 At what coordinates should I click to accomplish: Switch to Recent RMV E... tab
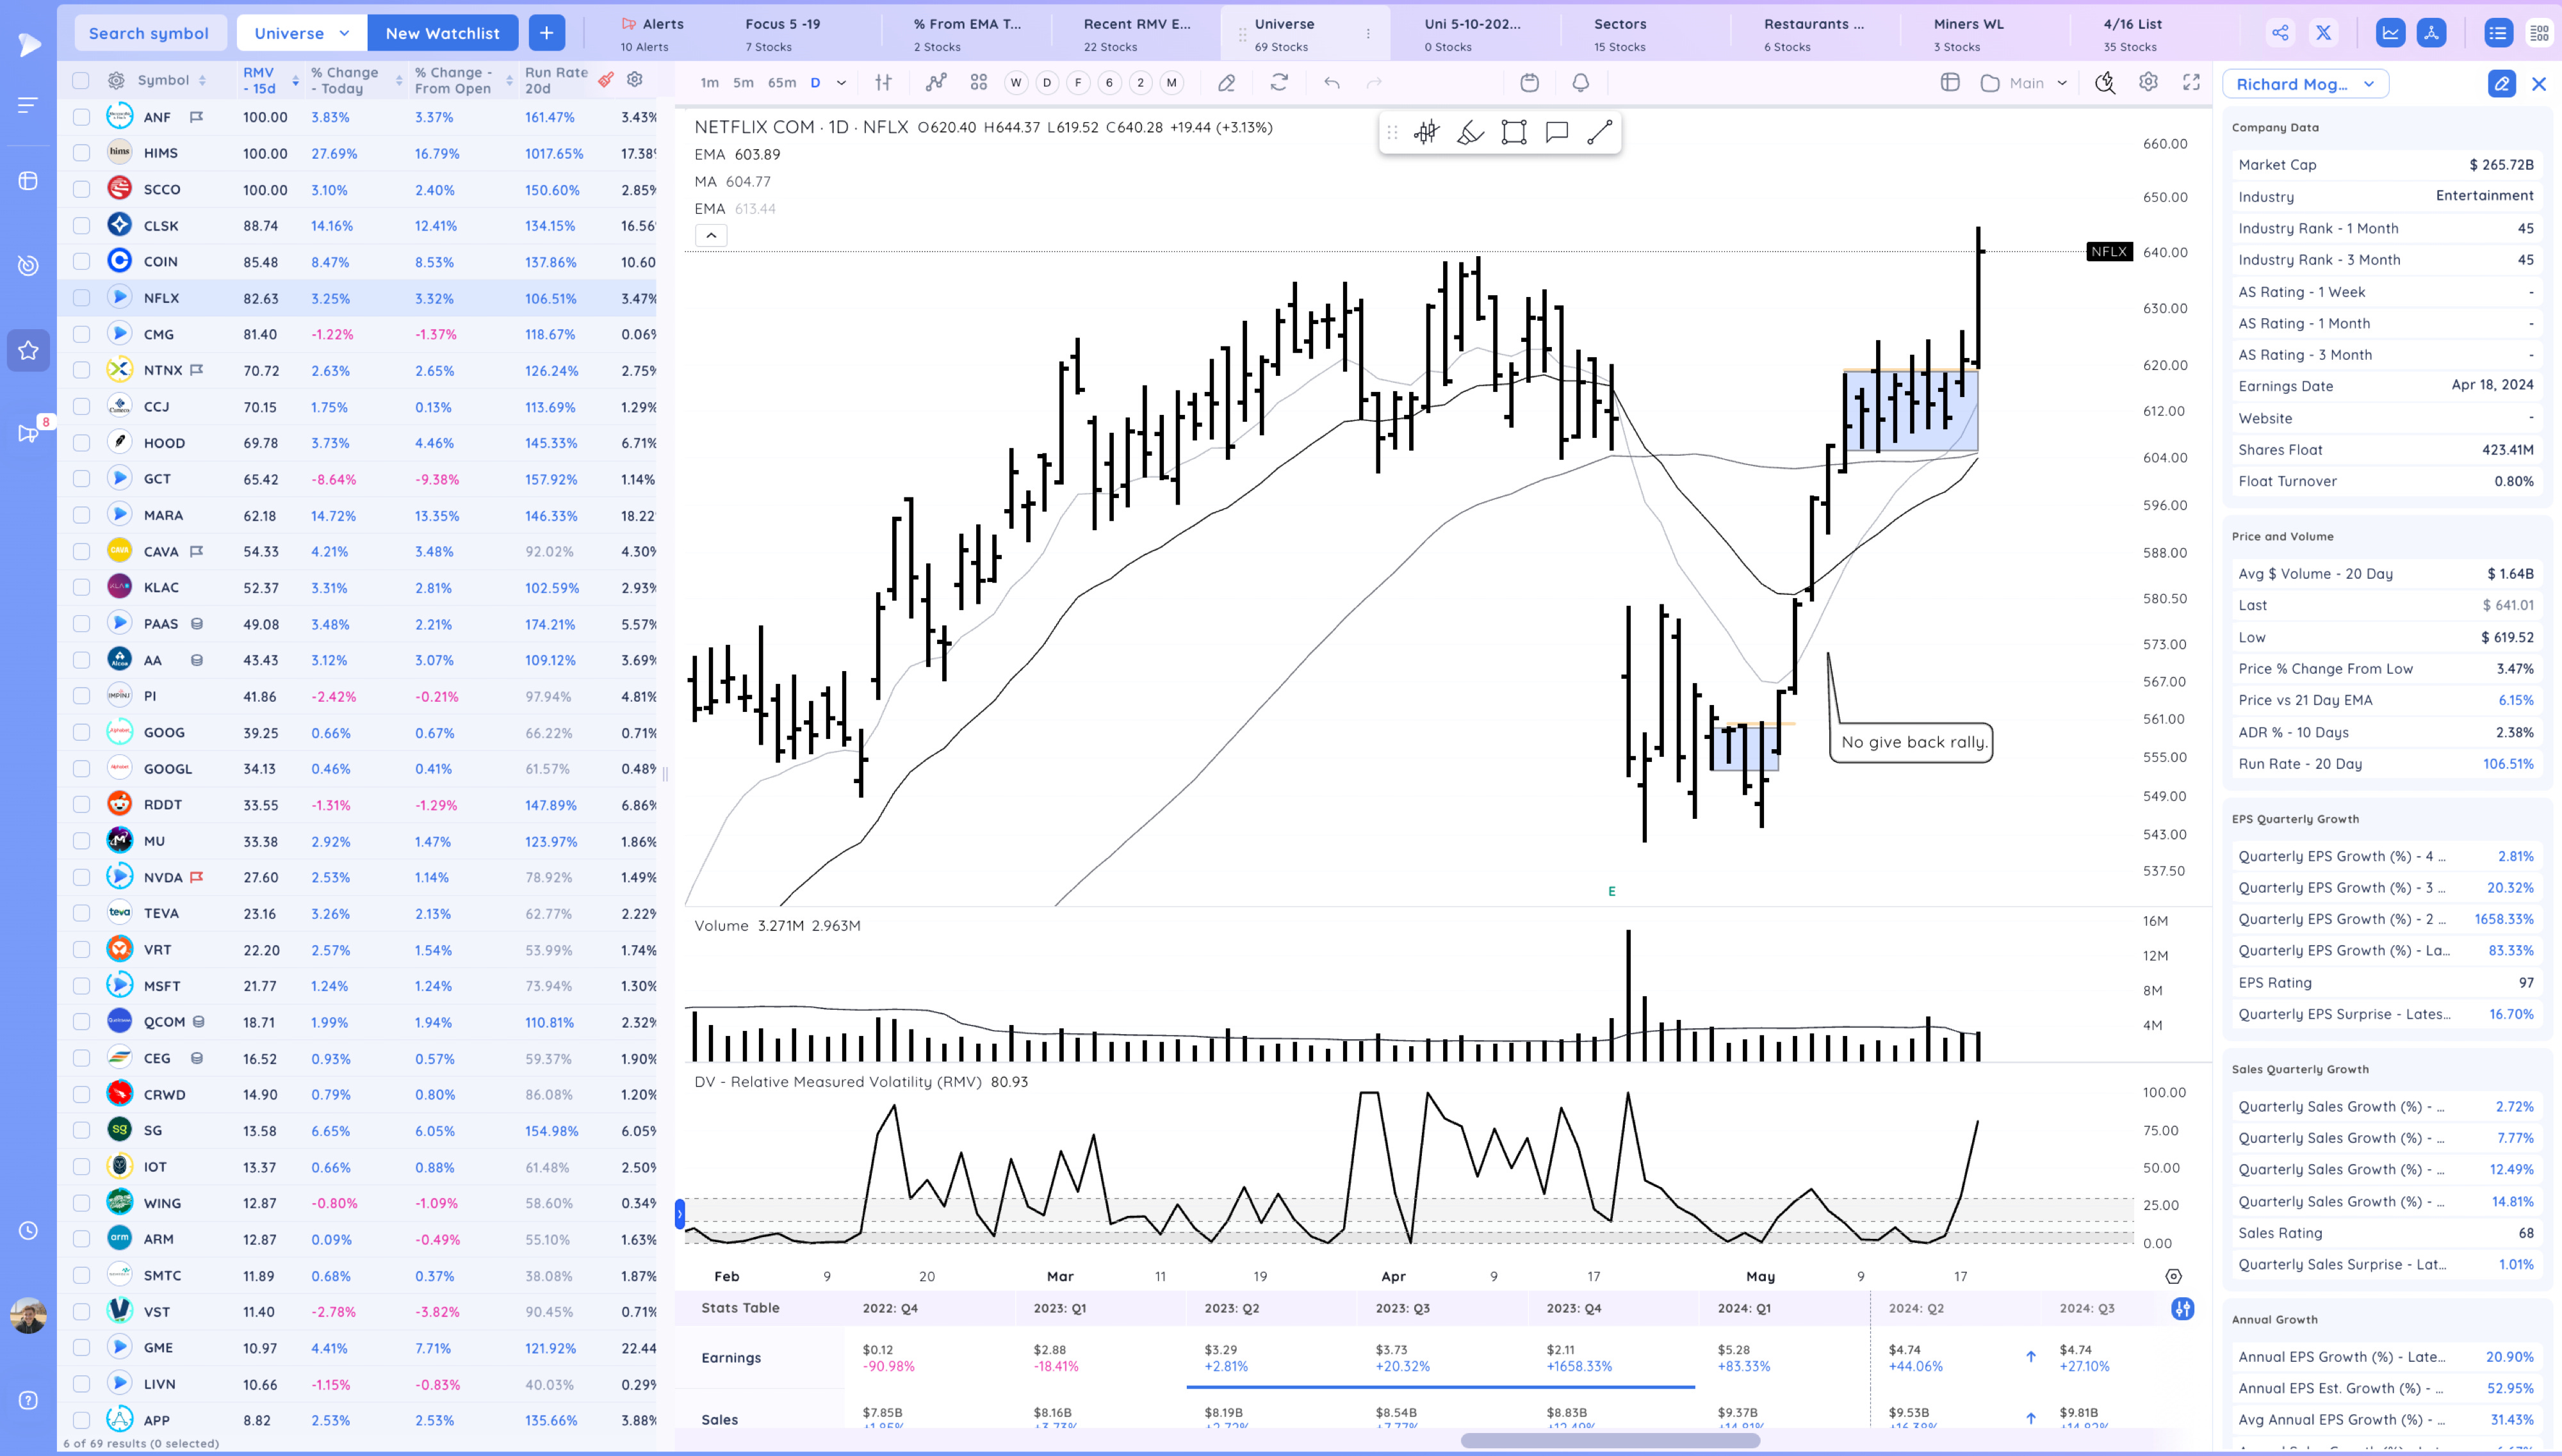[1137, 33]
